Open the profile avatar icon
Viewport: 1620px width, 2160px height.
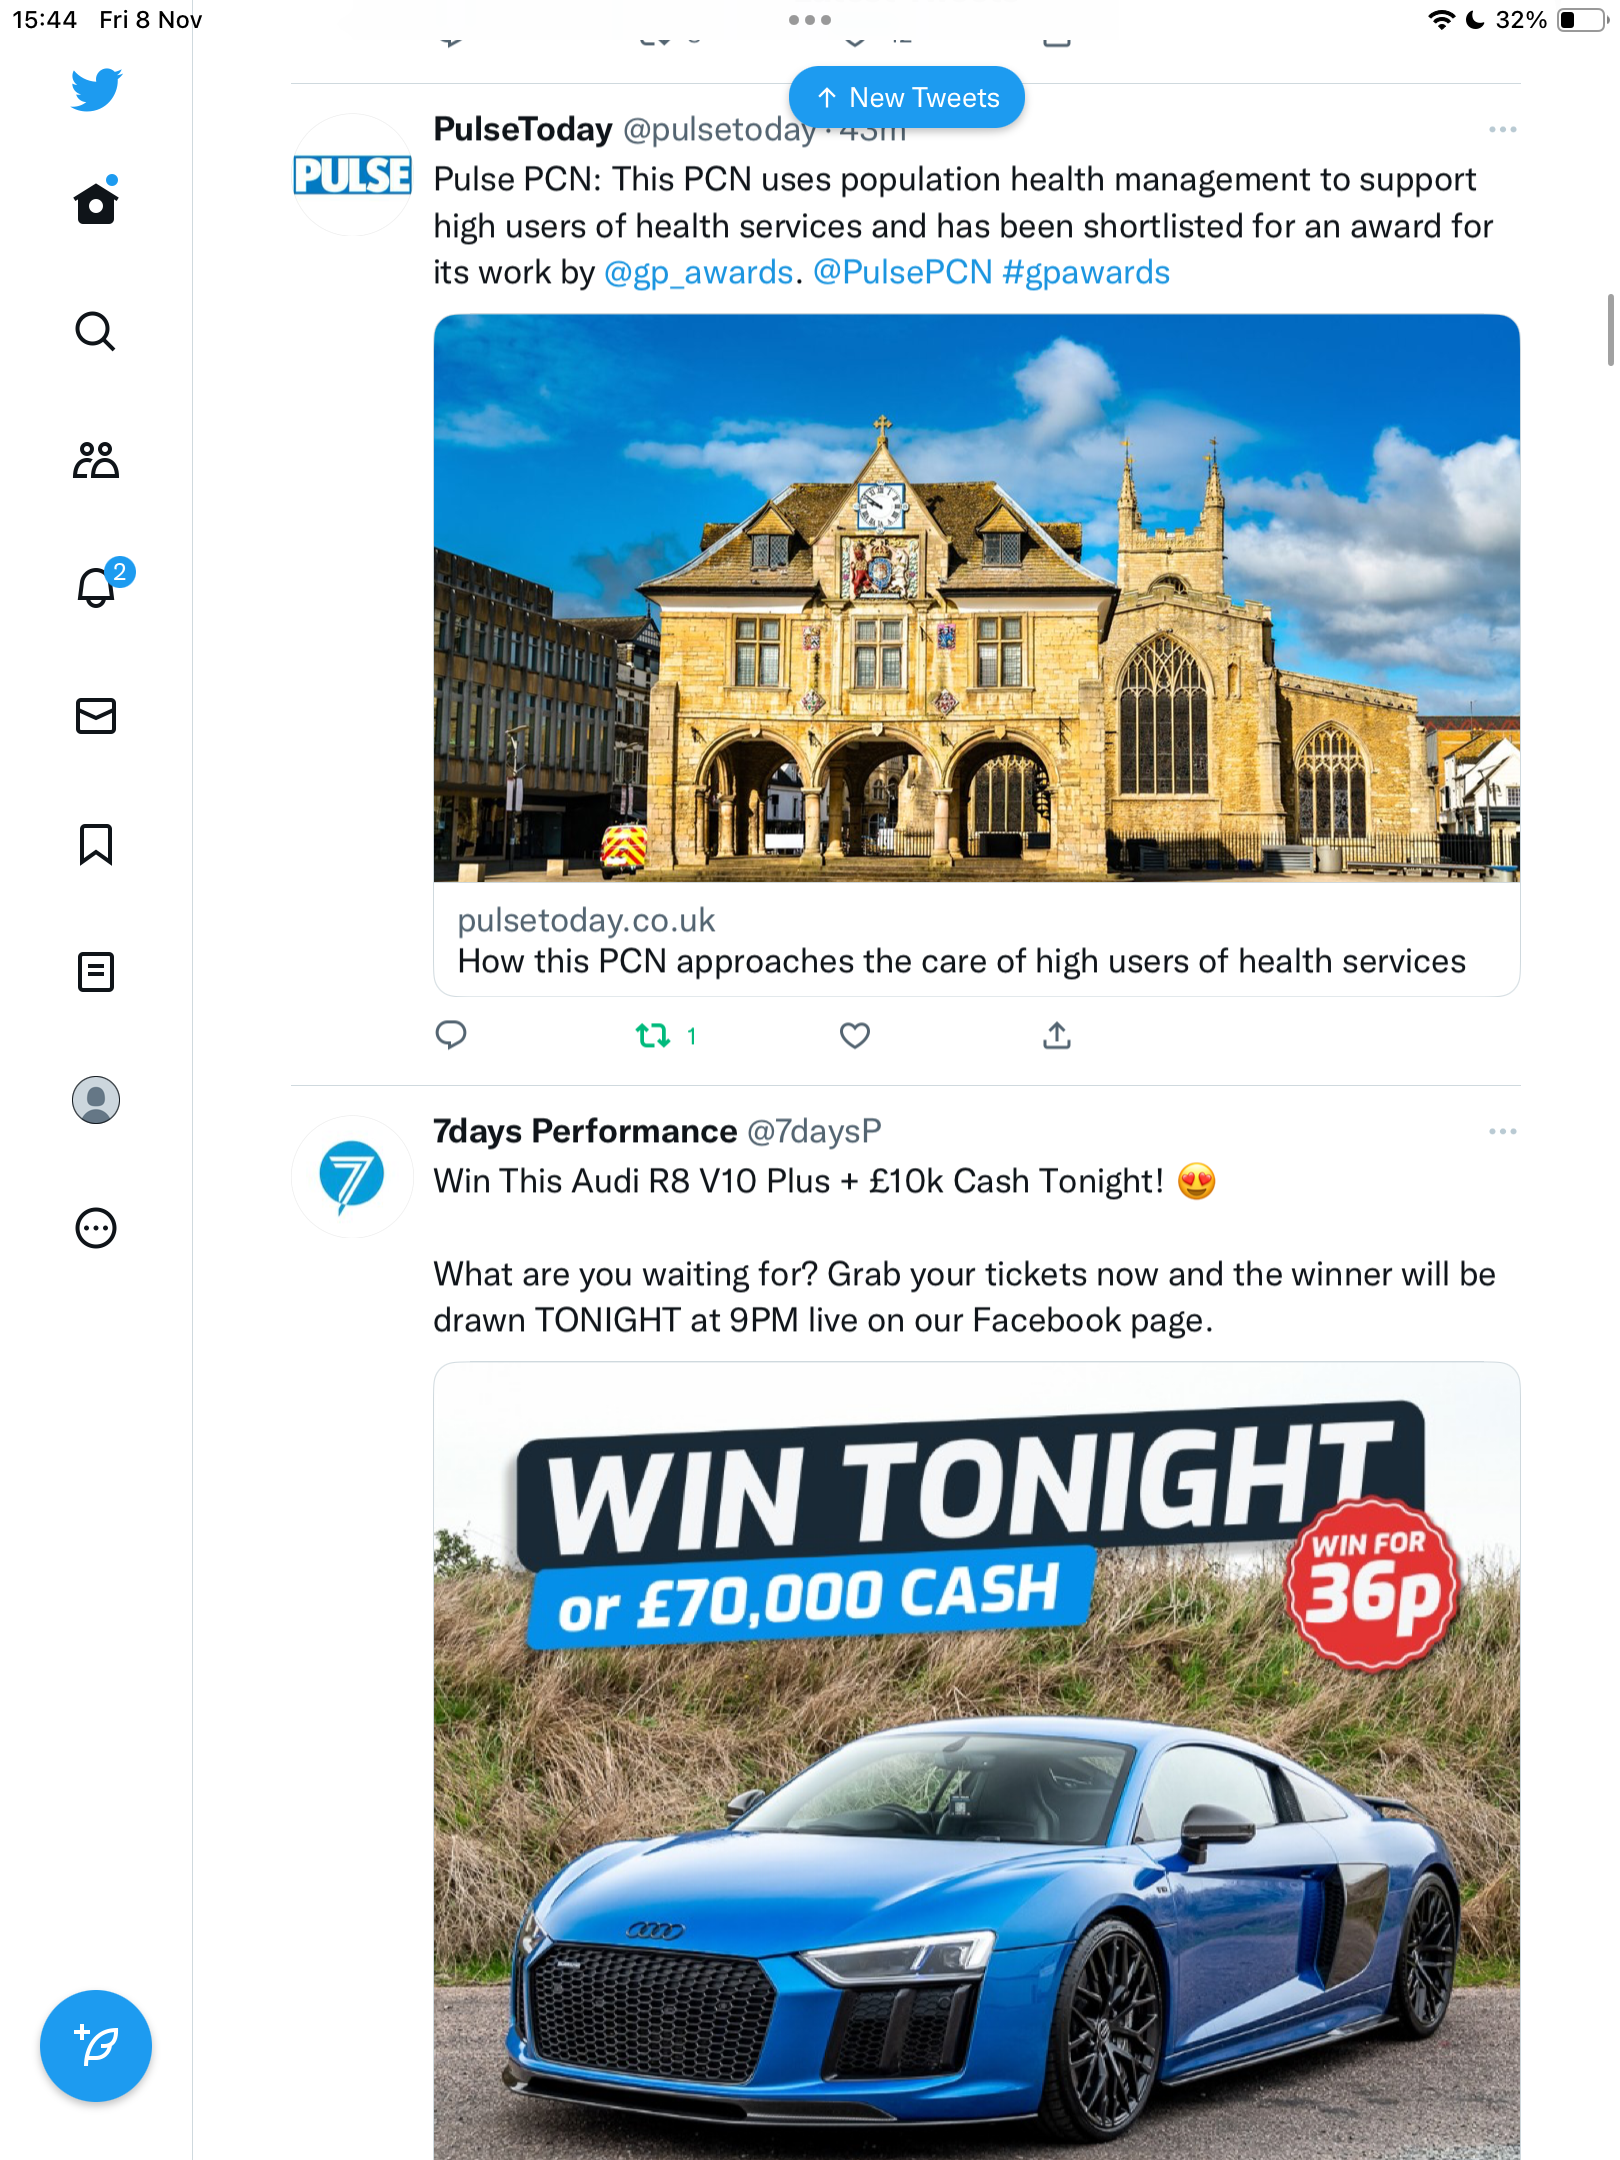tap(96, 1100)
